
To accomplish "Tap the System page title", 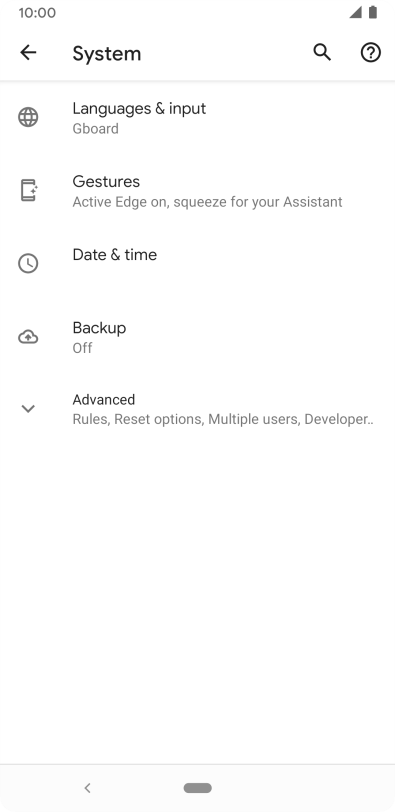I will (107, 53).
